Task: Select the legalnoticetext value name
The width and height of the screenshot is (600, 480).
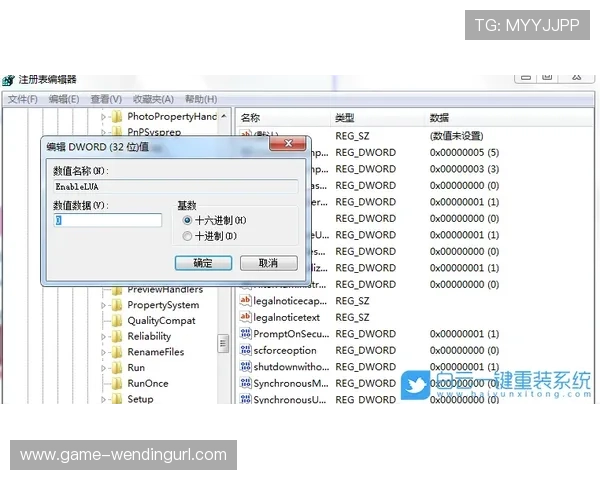Action: pyautogui.click(x=286, y=318)
